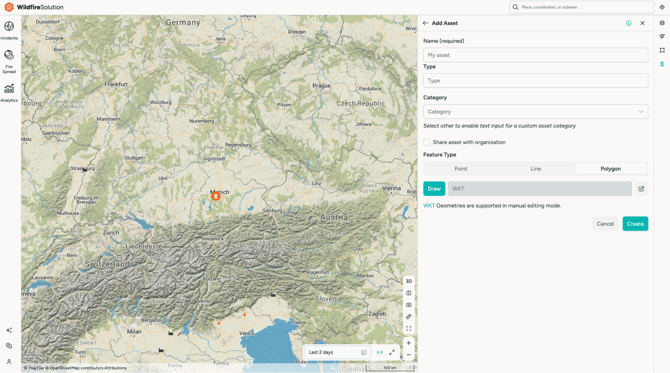Screen dimensions: 670x373
Task: Select Line feature type
Action: [535, 169]
